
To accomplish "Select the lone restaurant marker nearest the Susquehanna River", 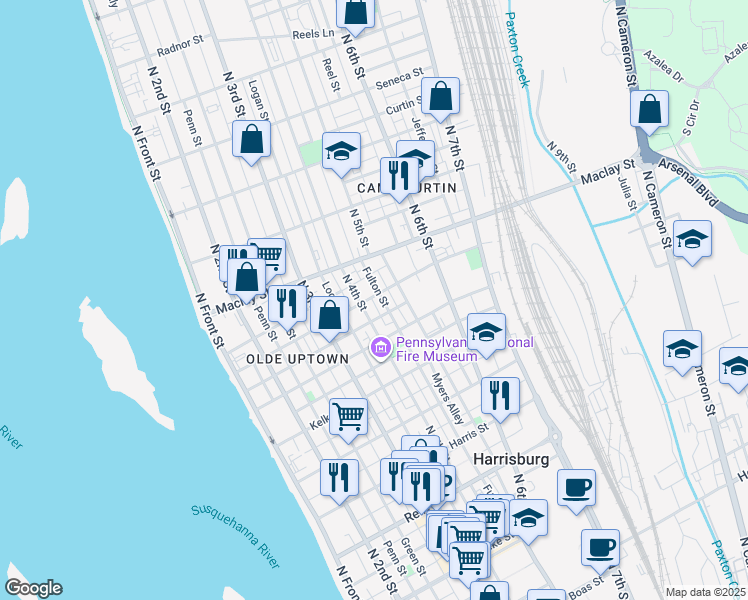I will tap(339, 480).
